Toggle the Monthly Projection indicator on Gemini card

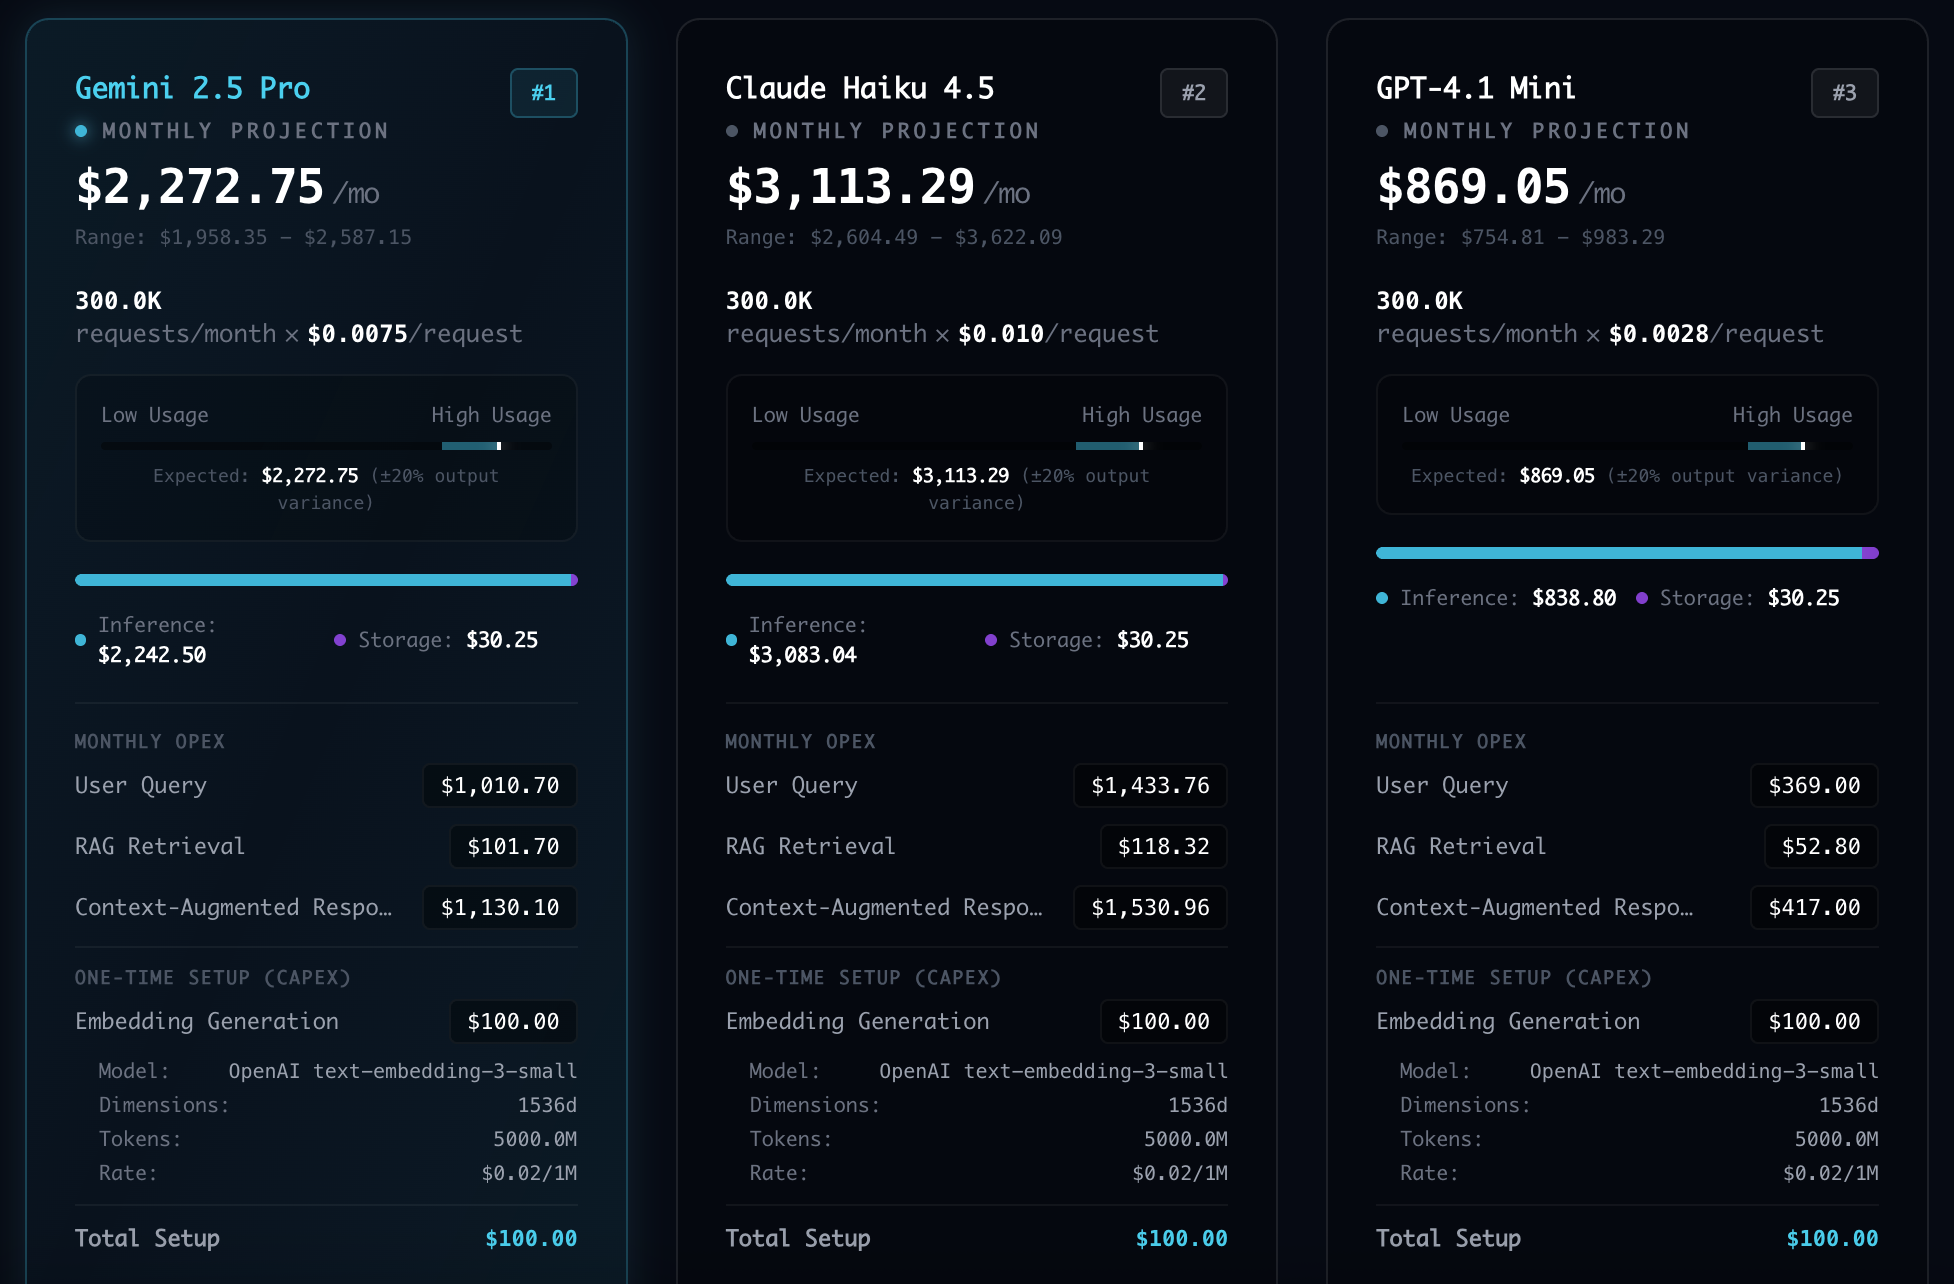[81, 130]
